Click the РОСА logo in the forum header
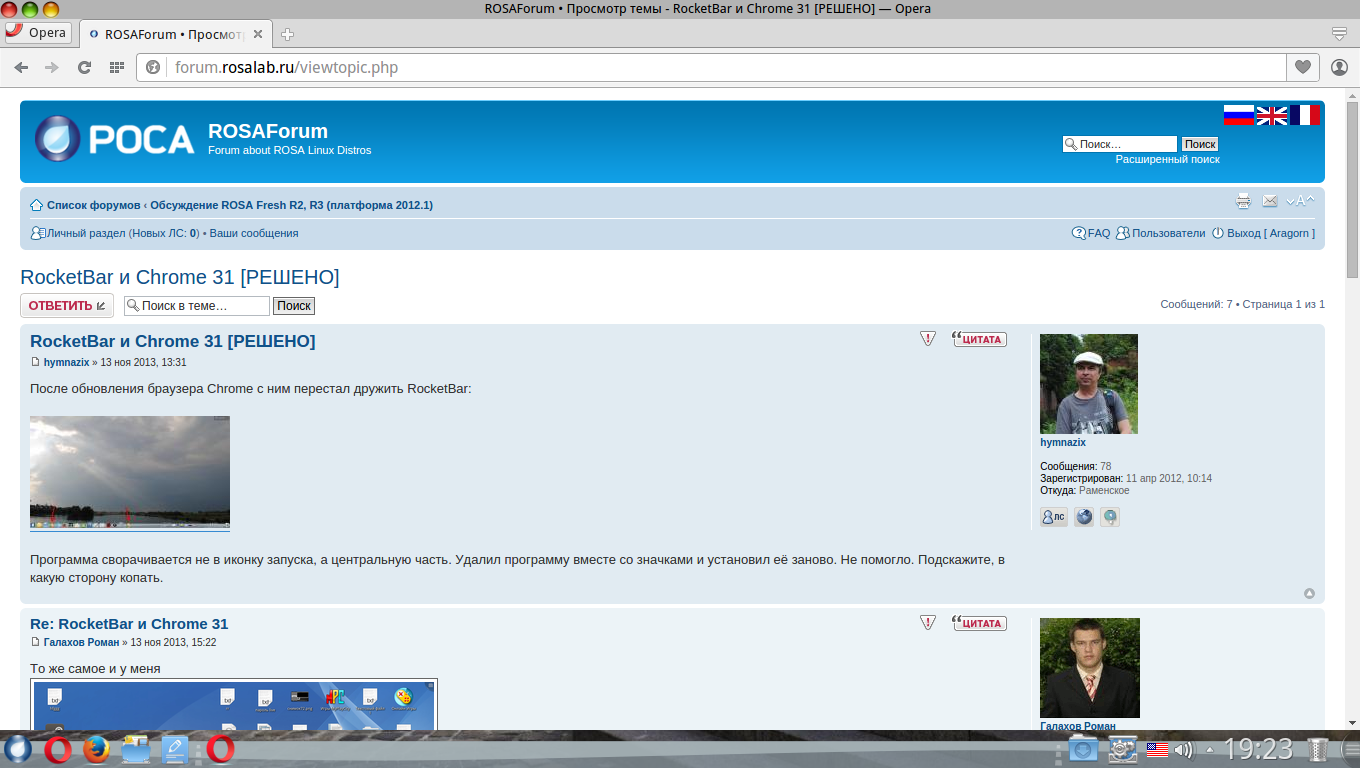1360x768 pixels. [114, 139]
